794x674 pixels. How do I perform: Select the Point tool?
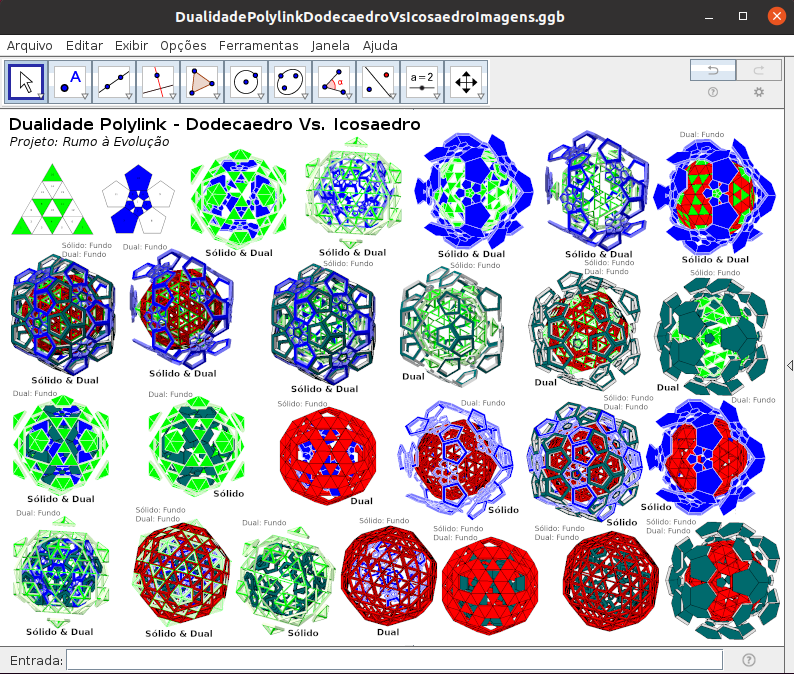[x=70, y=81]
